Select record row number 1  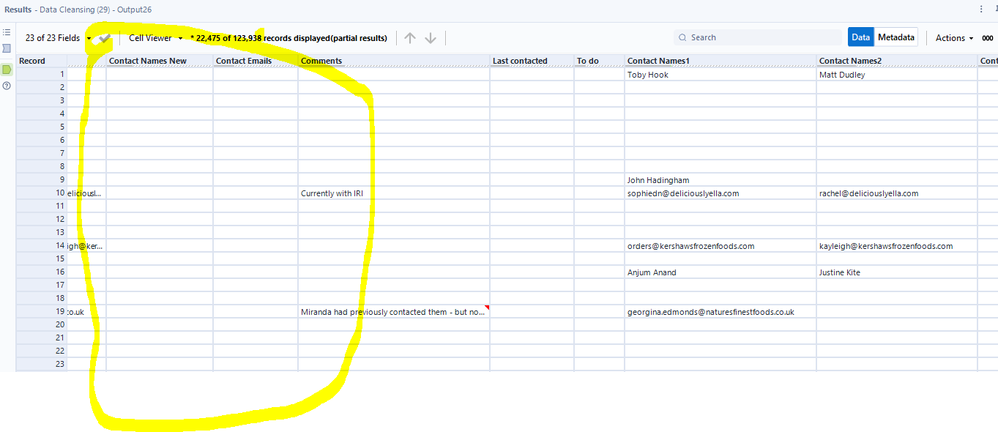point(41,74)
